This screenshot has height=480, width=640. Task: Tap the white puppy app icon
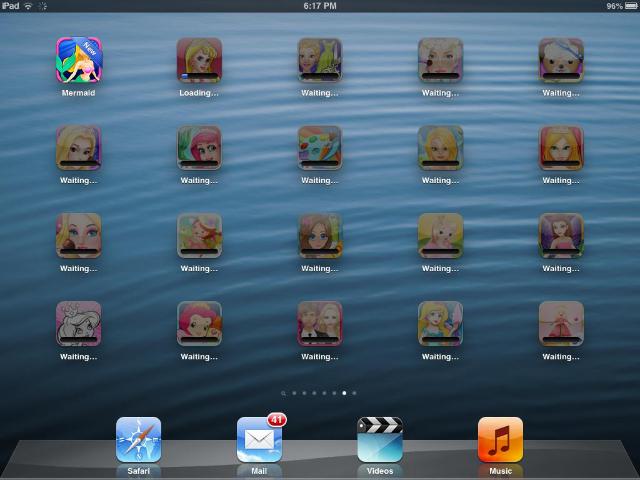[x=561, y=60]
